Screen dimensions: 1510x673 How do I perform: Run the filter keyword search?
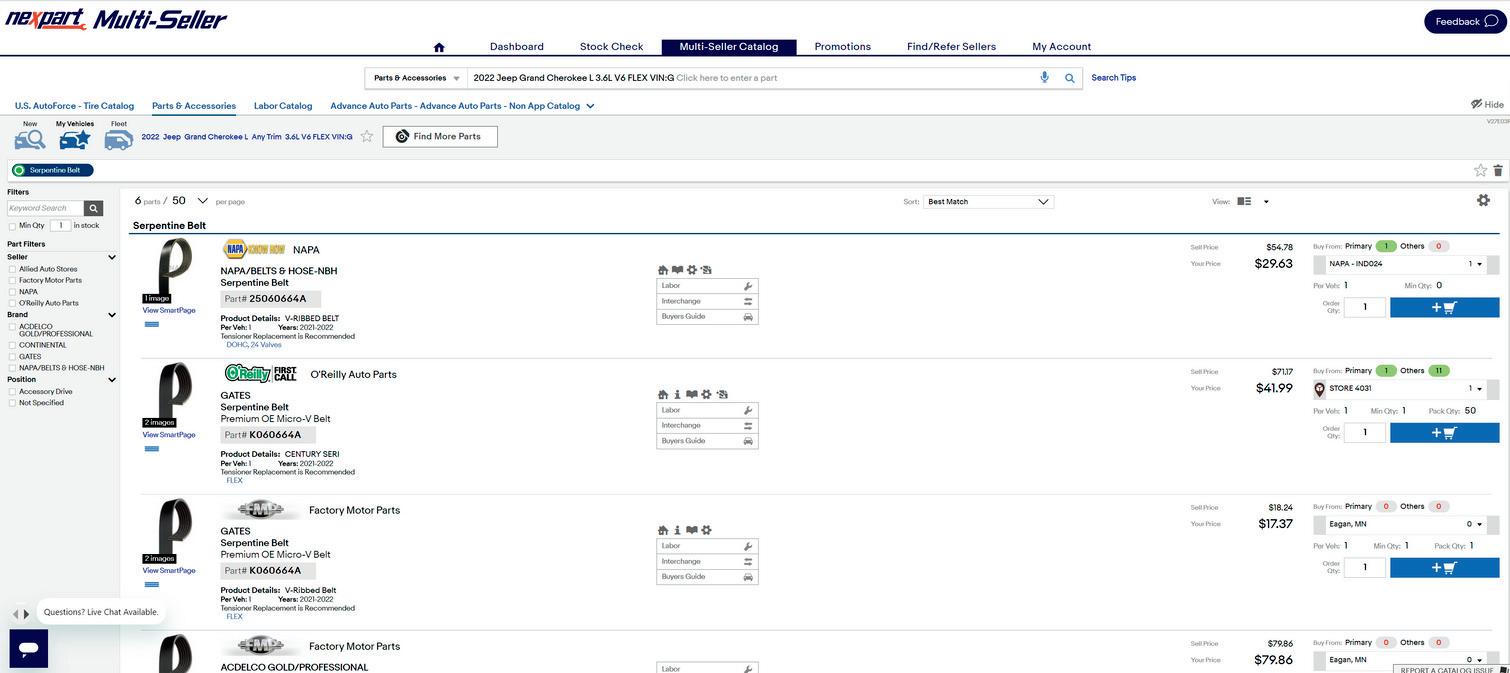click(x=93, y=208)
